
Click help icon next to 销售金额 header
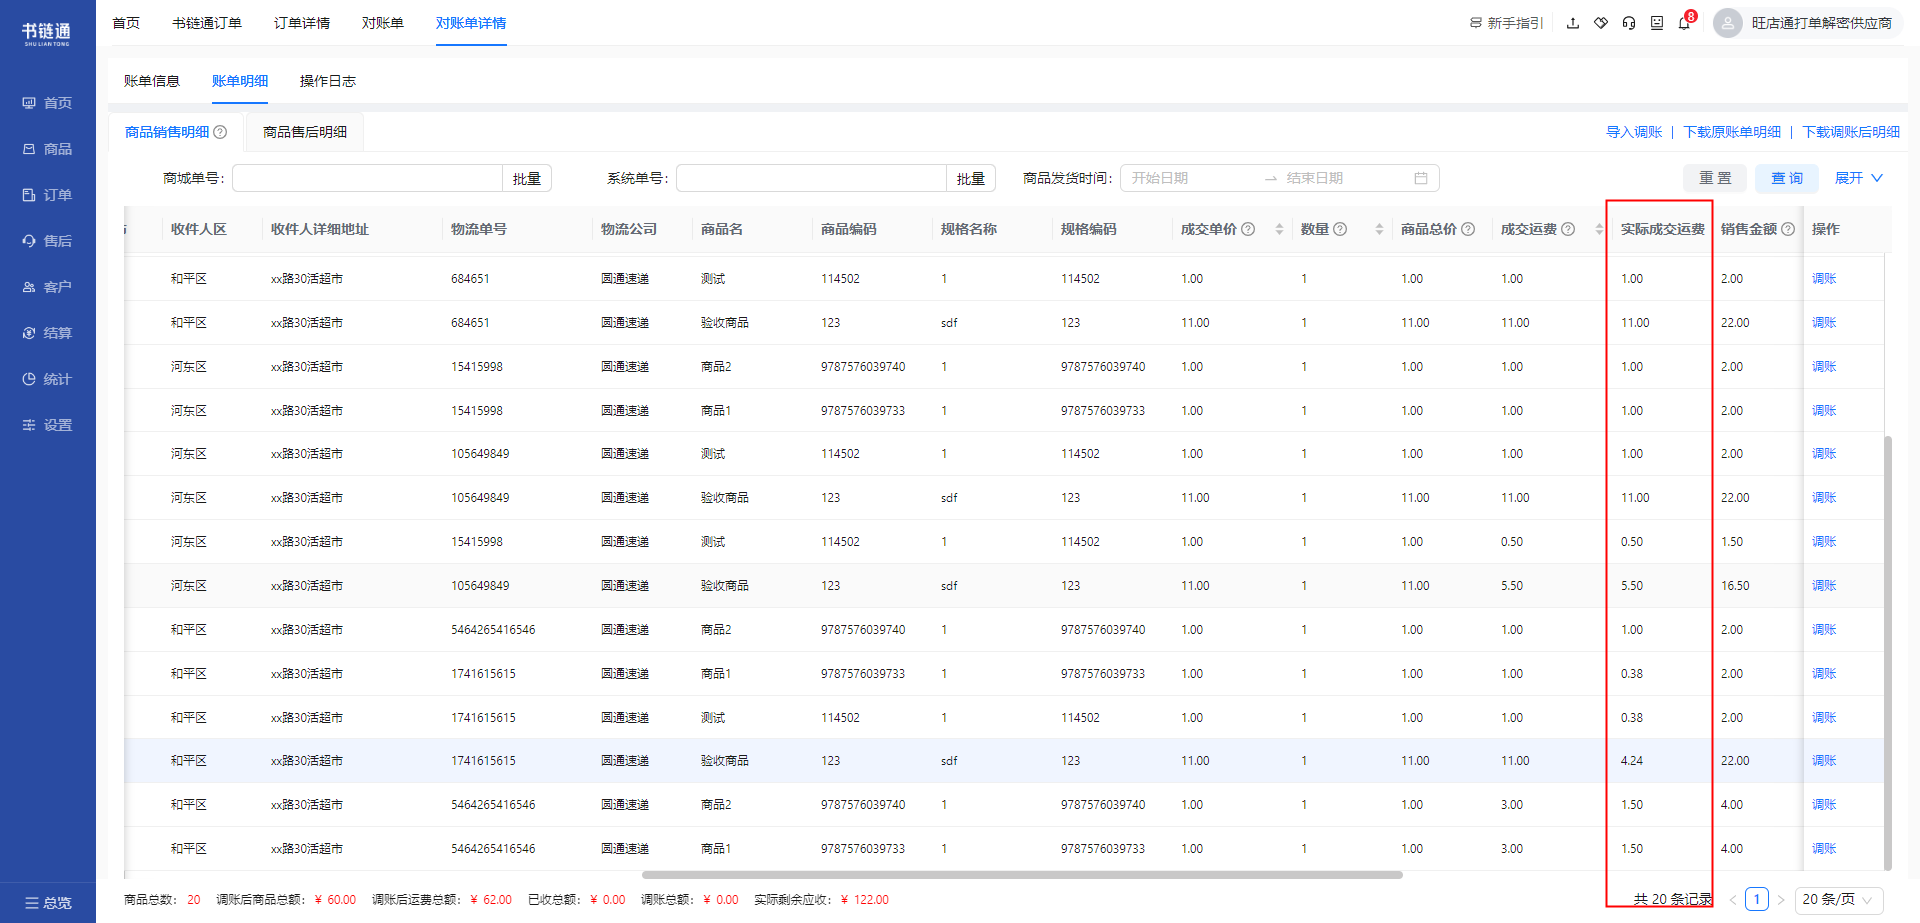point(1788,229)
